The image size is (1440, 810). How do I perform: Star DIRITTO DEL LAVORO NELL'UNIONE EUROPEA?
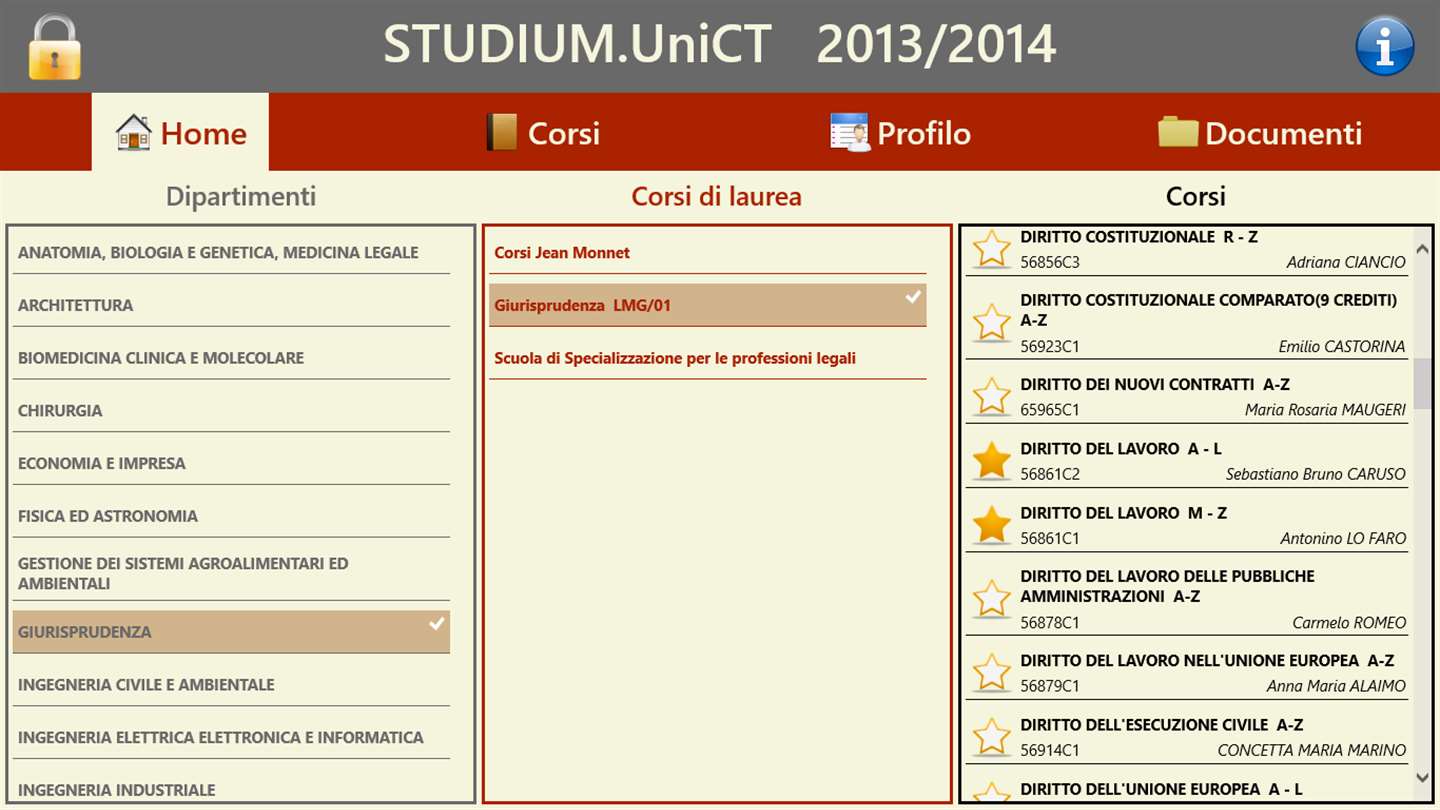coord(992,673)
